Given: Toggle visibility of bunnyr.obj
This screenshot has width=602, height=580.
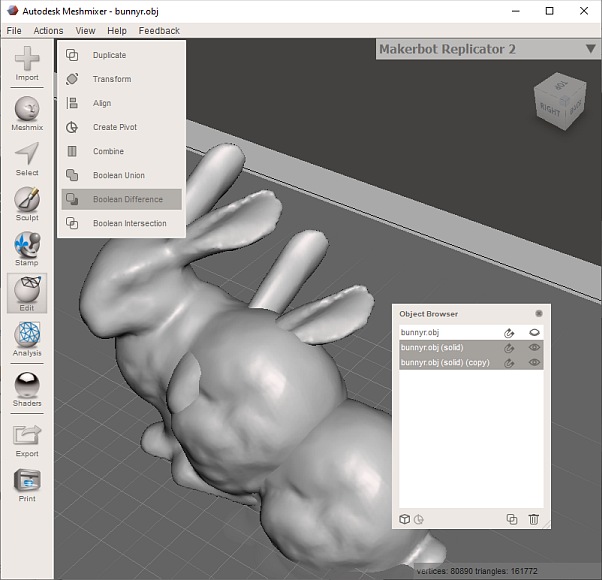Looking at the screenshot, I should pyautogui.click(x=534, y=332).
